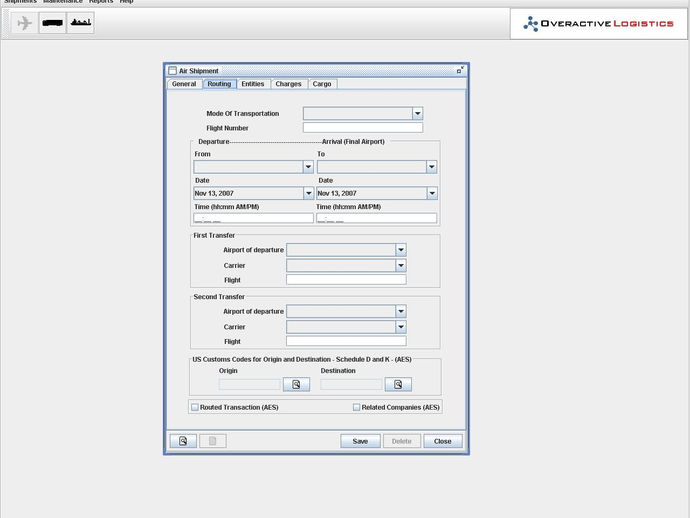Open First Transfer Carrier dropdown
This screenshot has height=518, width=690.
point(400,265)
